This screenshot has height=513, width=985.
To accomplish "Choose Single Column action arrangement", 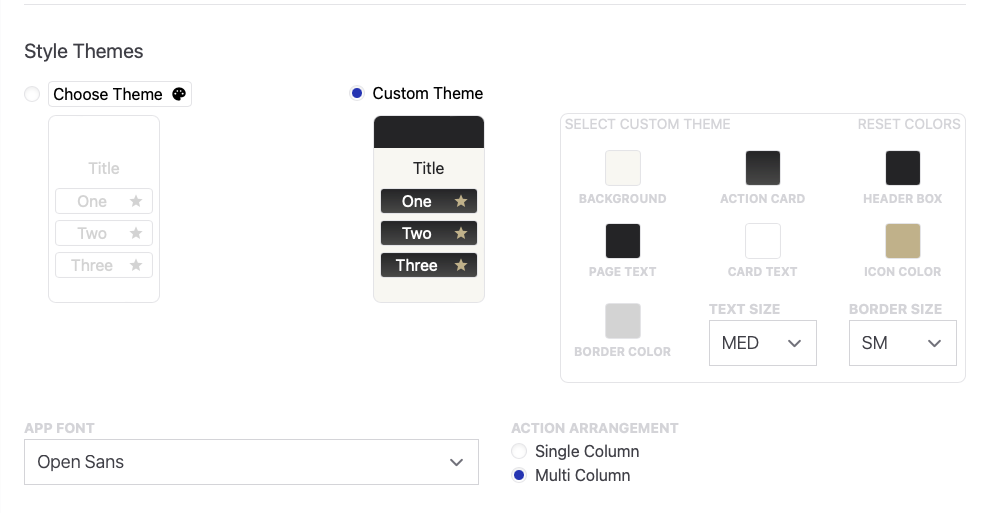I will tap(519, 451).
